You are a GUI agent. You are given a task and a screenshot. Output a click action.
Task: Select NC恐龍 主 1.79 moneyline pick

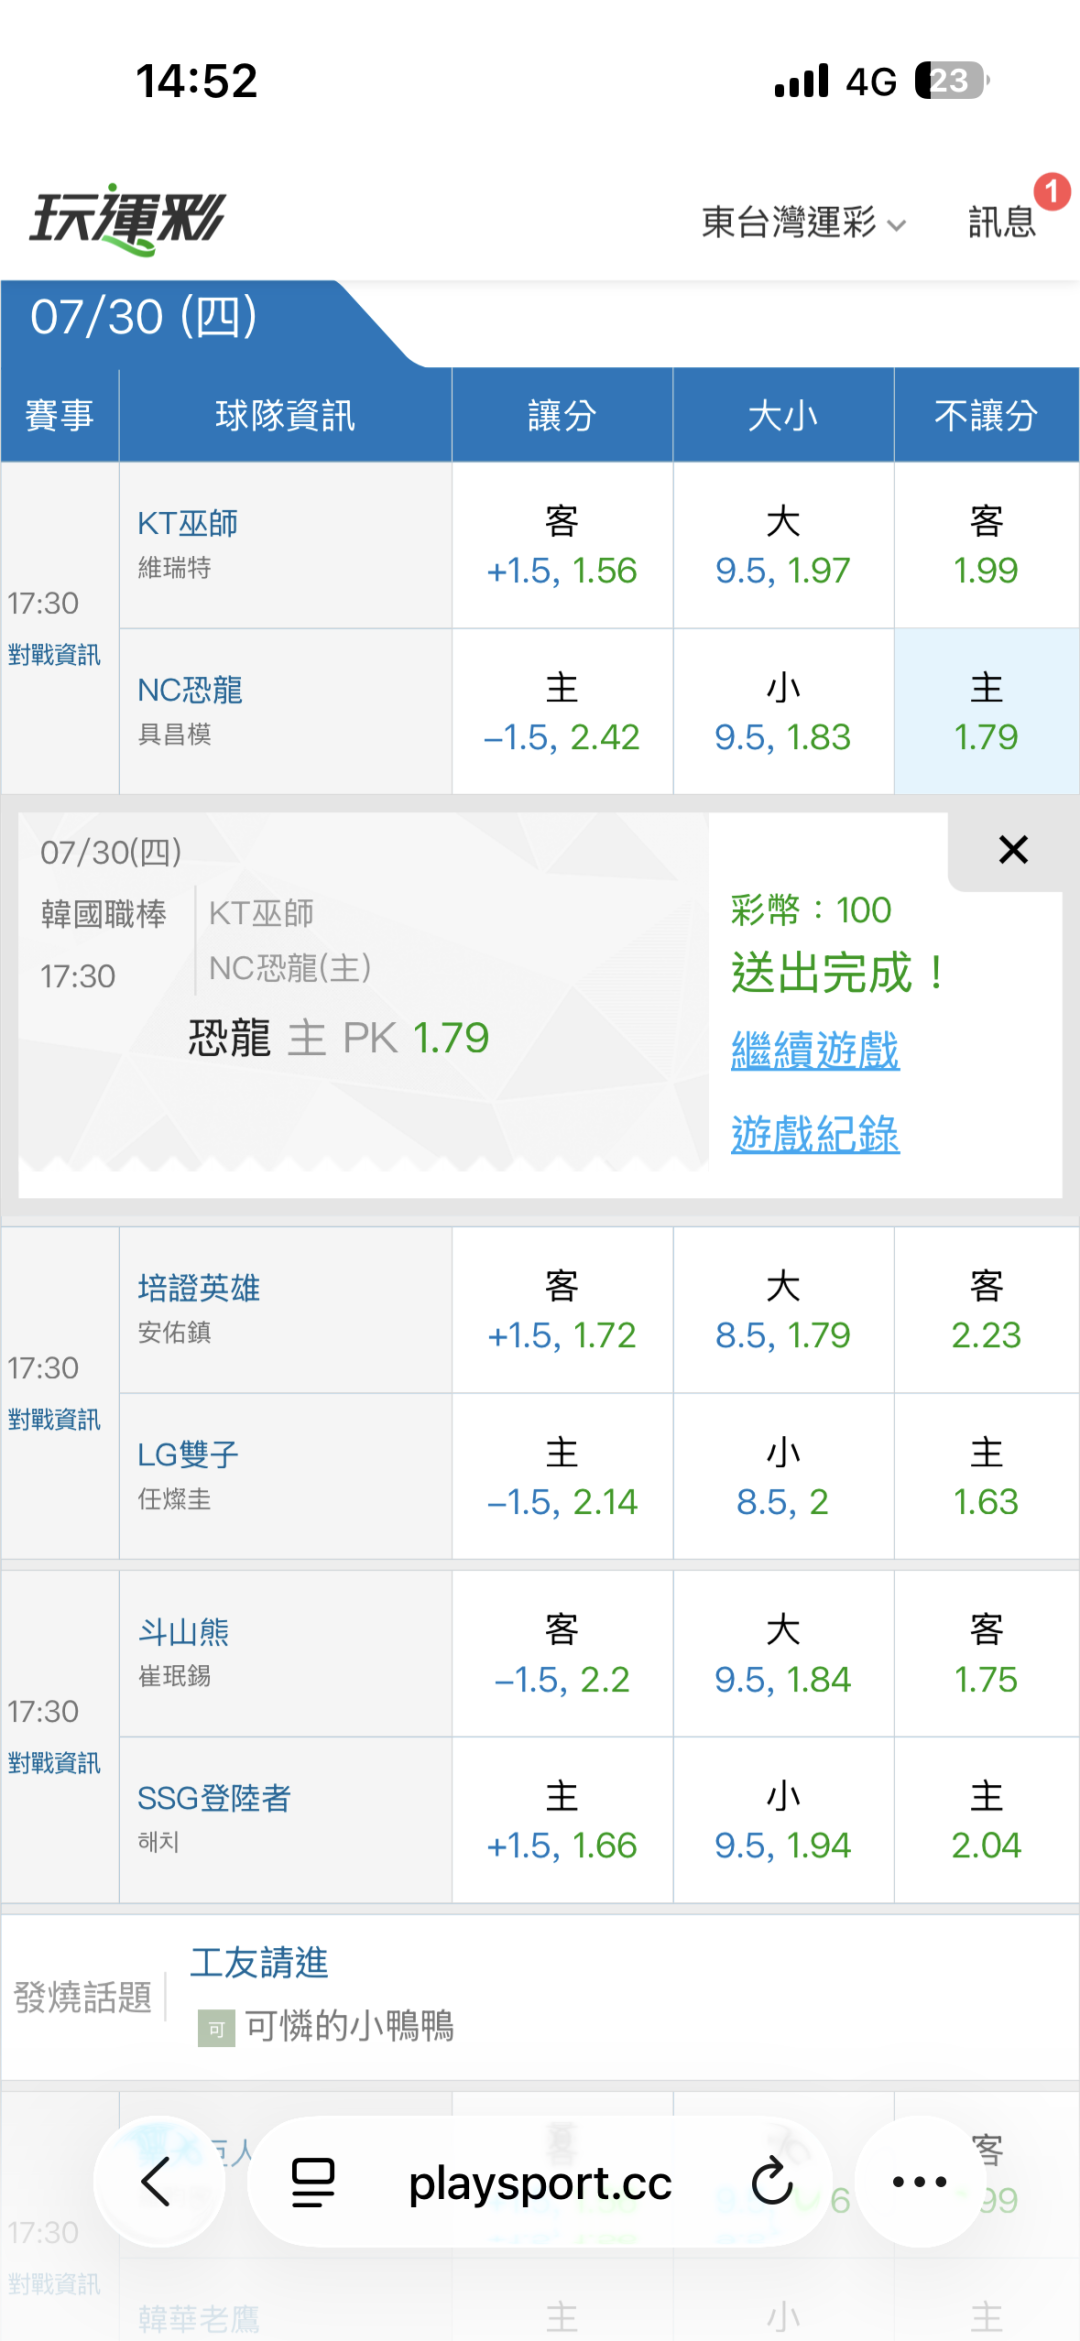coord(986,712)
